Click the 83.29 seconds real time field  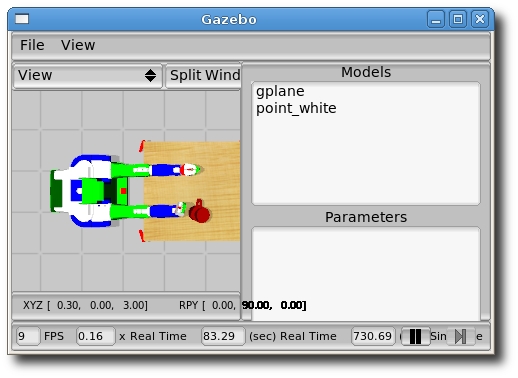click(223, 336)
